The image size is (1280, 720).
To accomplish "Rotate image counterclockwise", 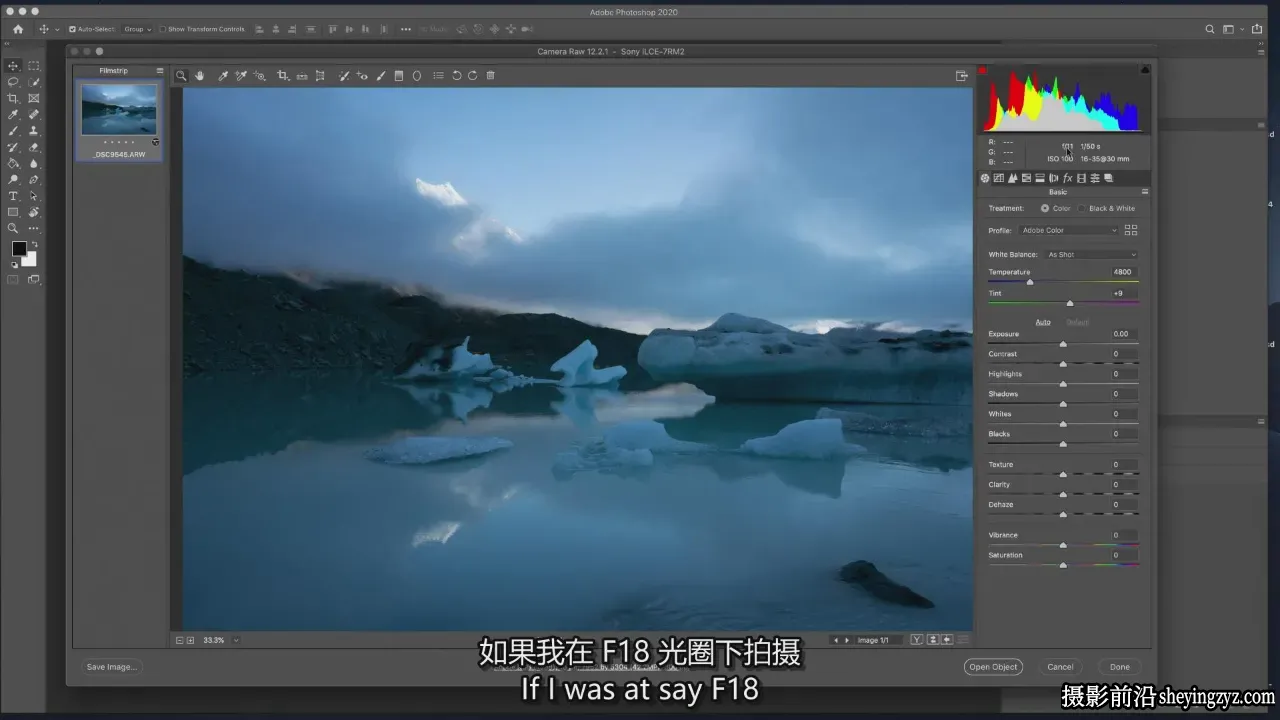I will pyautogui.click(x=457, y=76).
